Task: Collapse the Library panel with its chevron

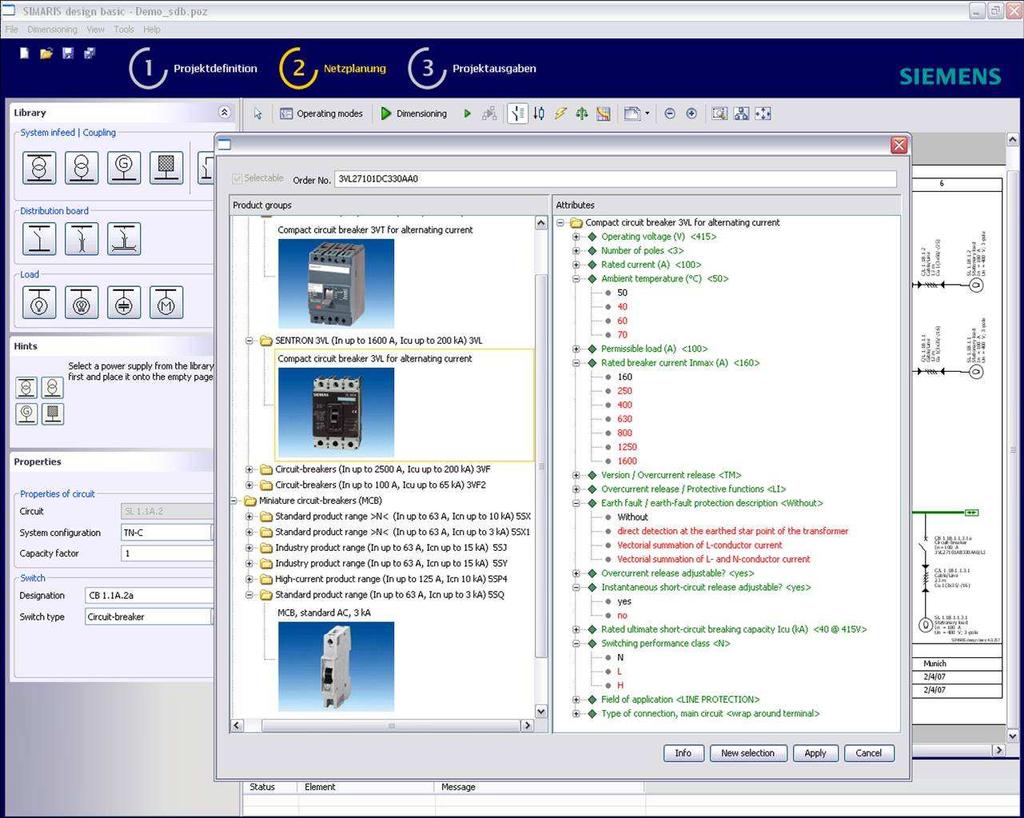Action: 224,112
